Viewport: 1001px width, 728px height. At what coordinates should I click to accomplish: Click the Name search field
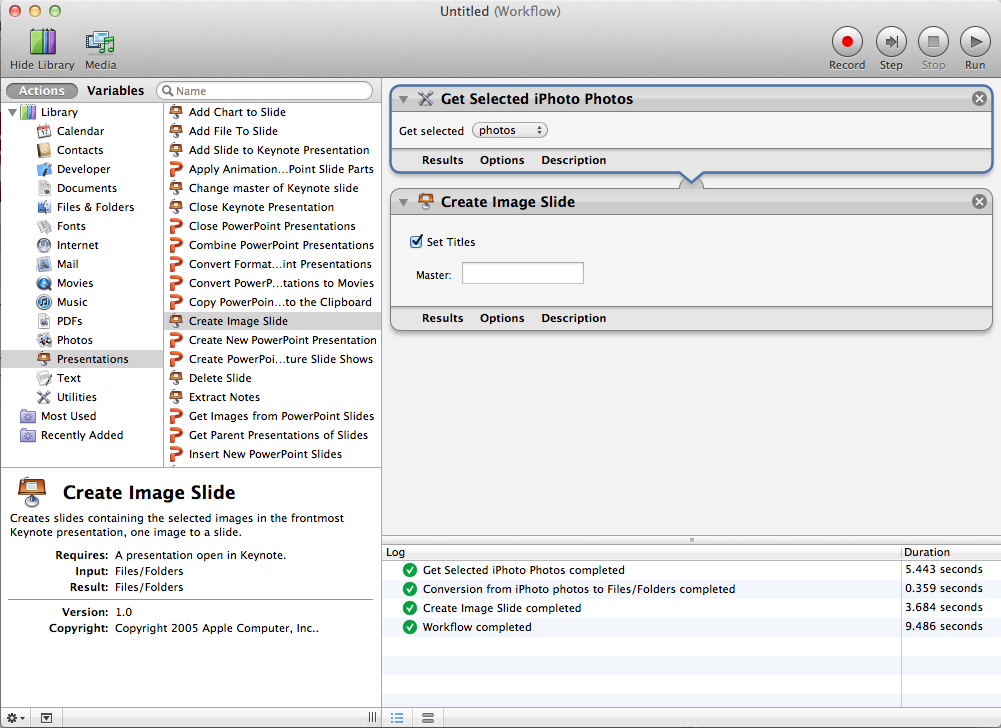pyautogui.click(x=264, y=91)
